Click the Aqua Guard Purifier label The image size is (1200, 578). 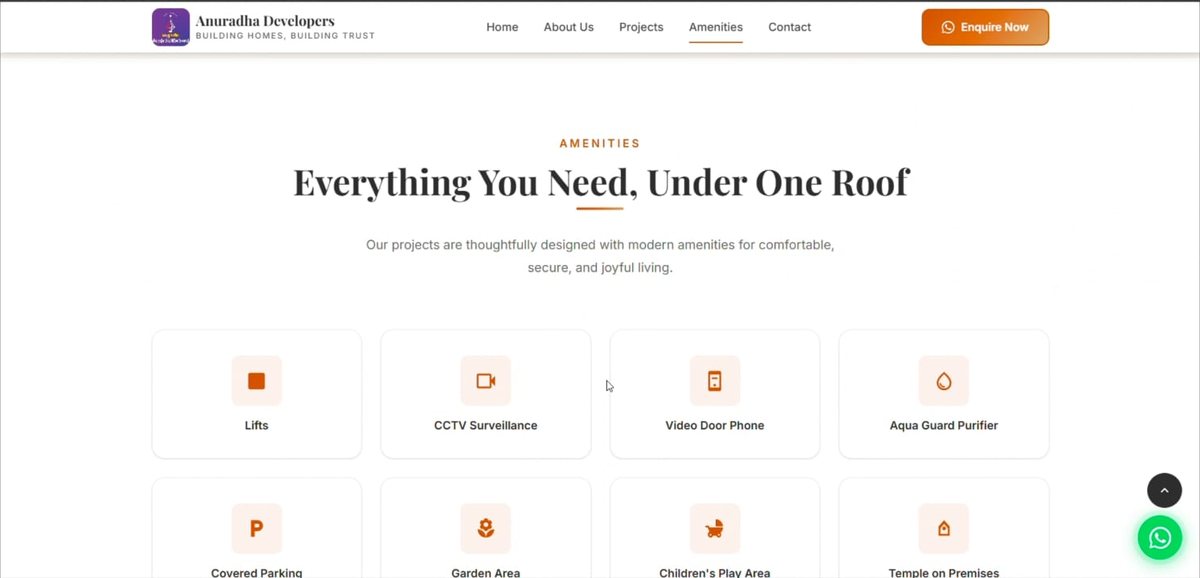pyautogui.click(x=944, y=425)
